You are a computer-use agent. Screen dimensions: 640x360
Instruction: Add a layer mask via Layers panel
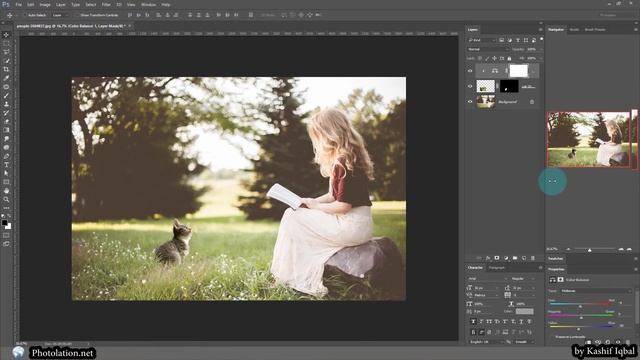(x=497, y=258)
